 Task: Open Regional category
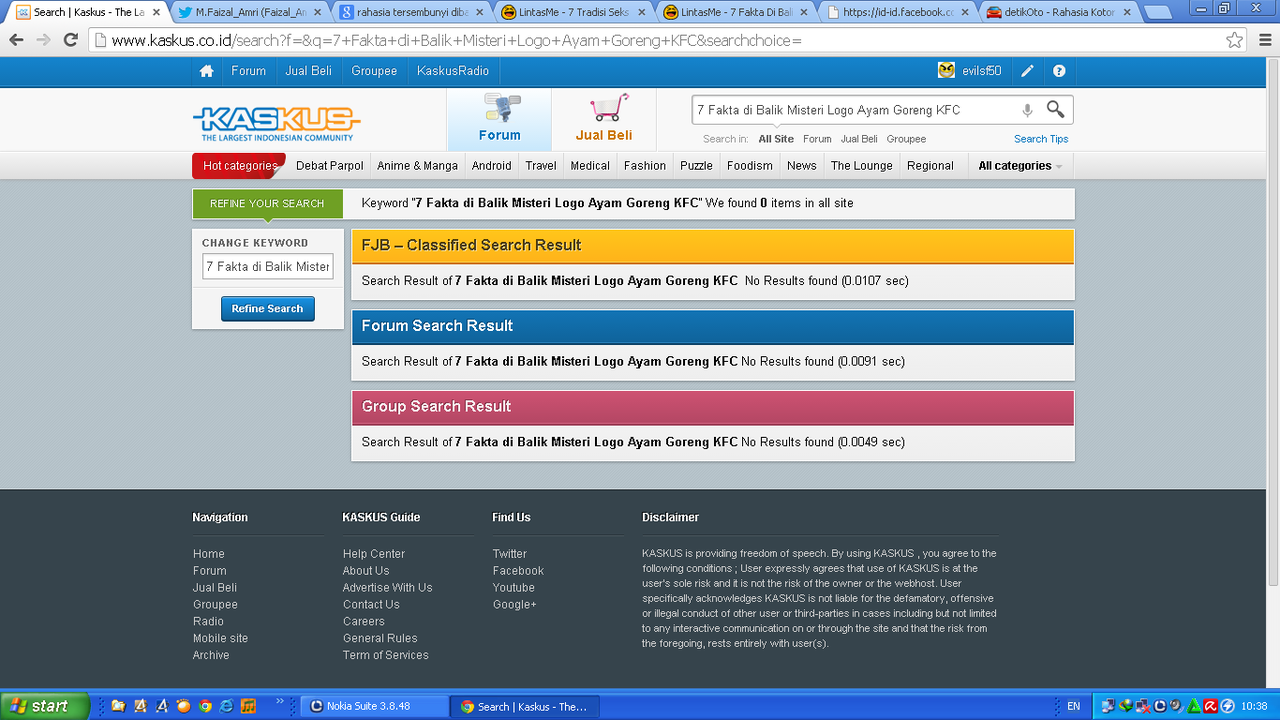click(x=930, y=166)
